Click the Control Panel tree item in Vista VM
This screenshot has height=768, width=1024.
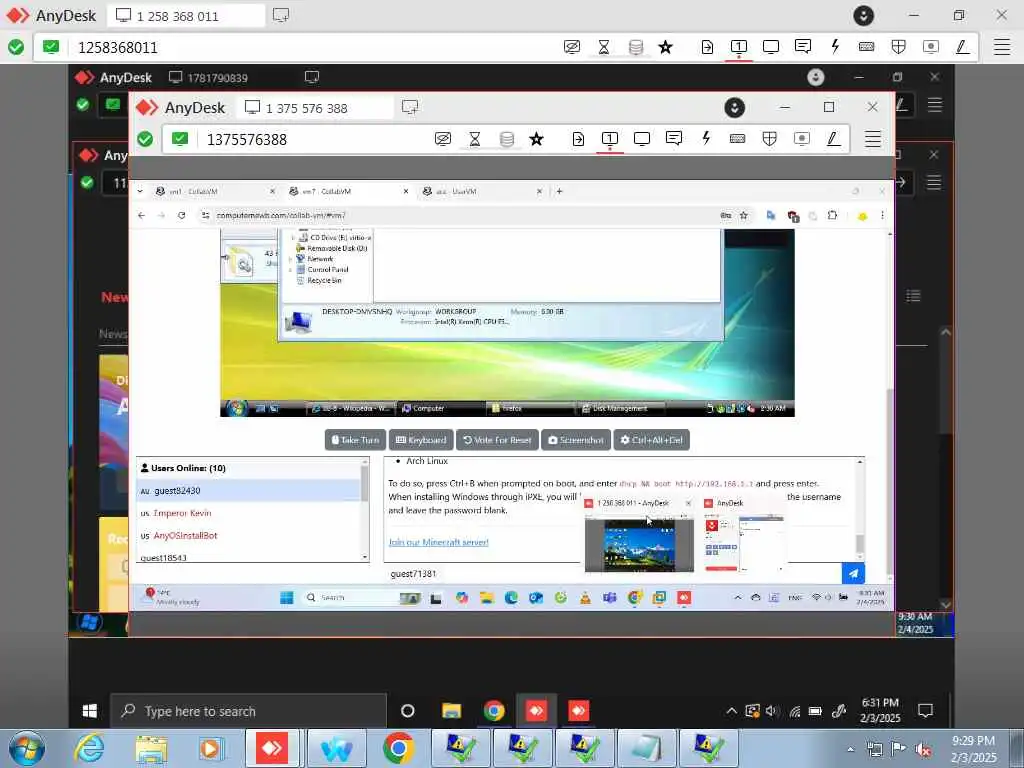328,270
